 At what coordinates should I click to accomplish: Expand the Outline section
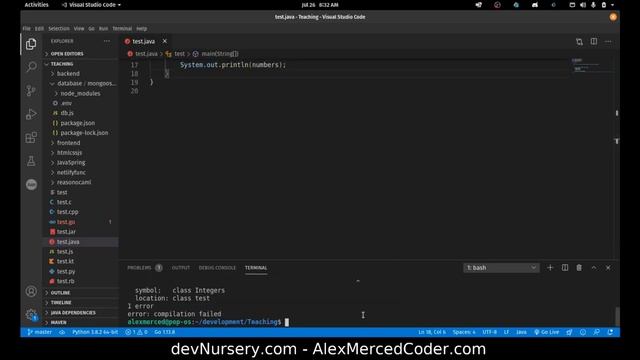click(81, 293)
